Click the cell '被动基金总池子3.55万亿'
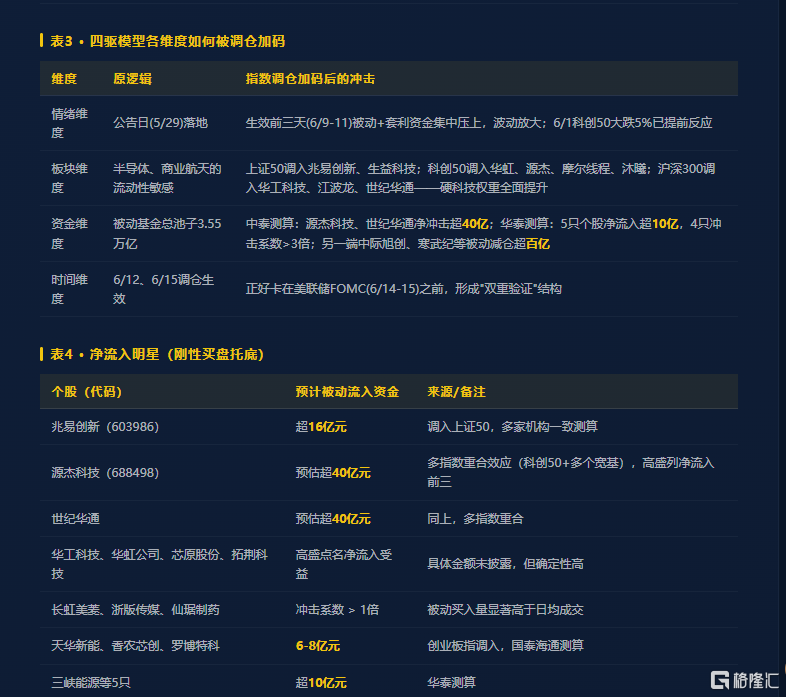This screenshot has height=697, width=786. (x=167, y=234)
